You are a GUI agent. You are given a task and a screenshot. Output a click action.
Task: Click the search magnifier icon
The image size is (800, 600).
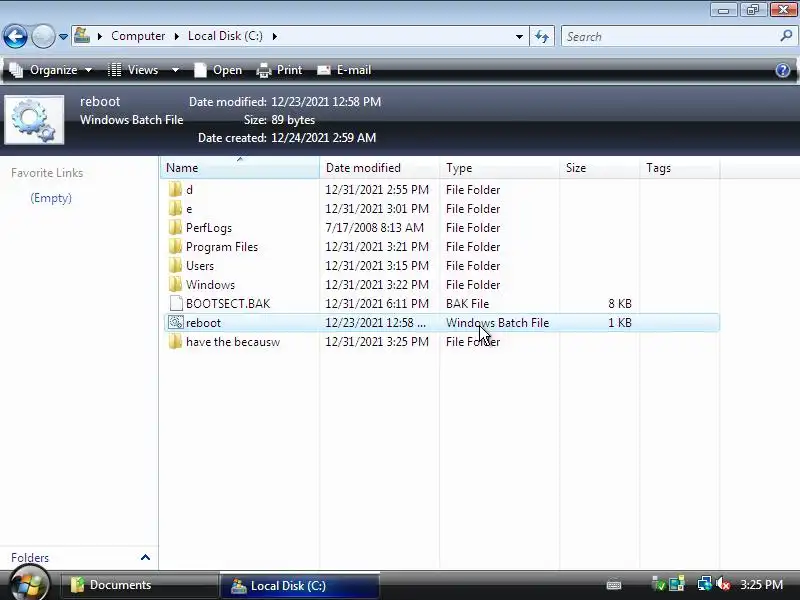coord(786,36)
